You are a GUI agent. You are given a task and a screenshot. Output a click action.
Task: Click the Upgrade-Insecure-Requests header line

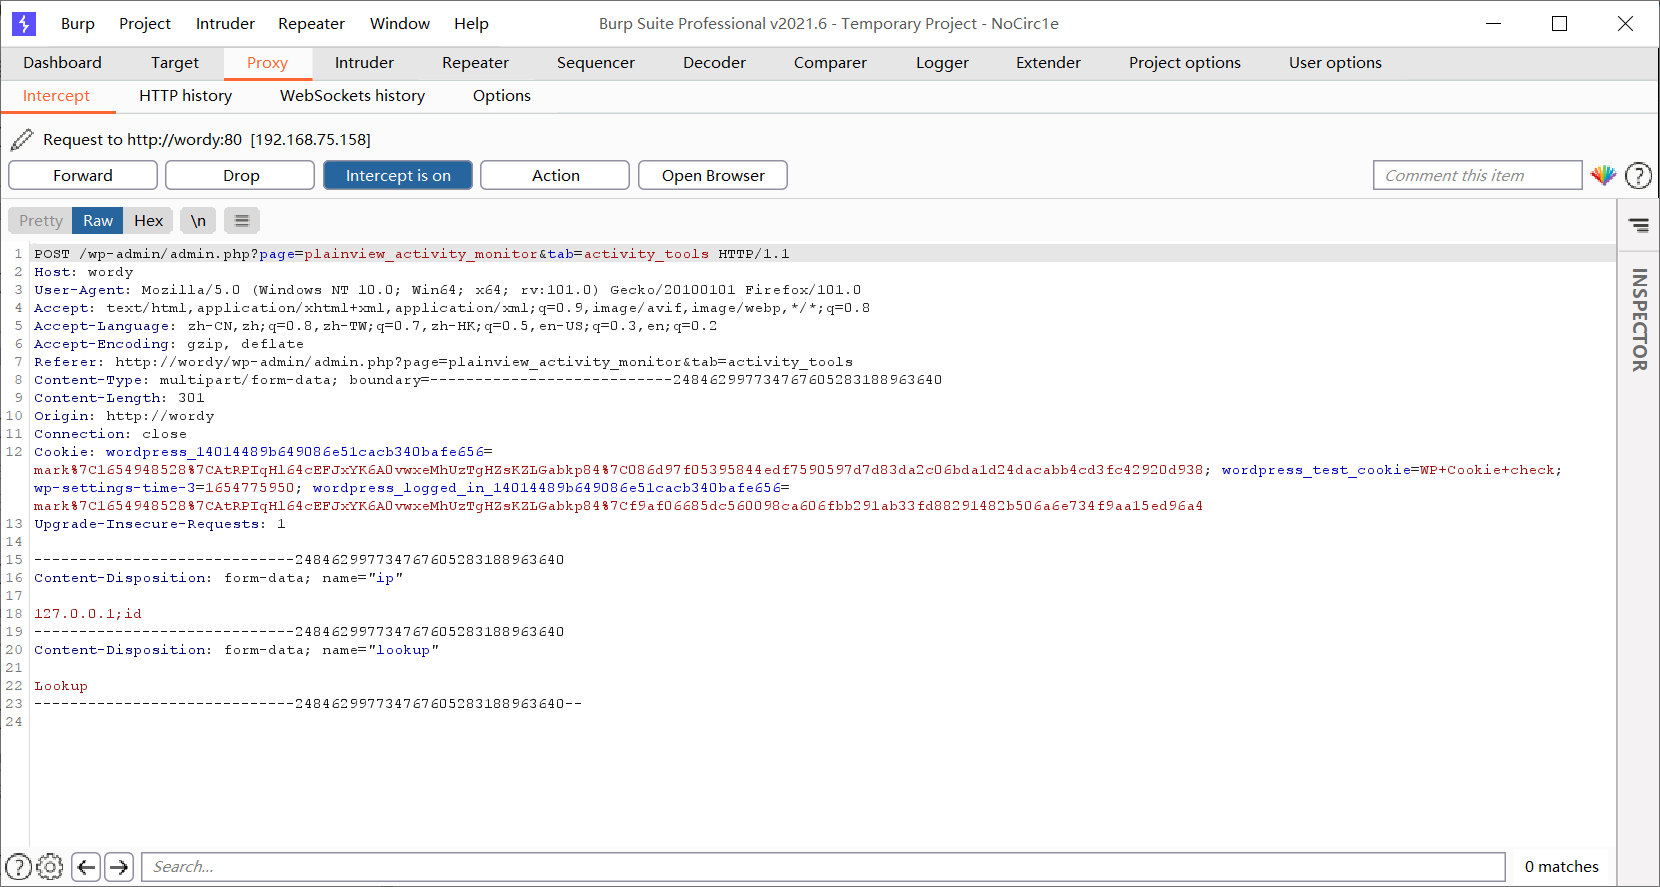coord(160,524)
